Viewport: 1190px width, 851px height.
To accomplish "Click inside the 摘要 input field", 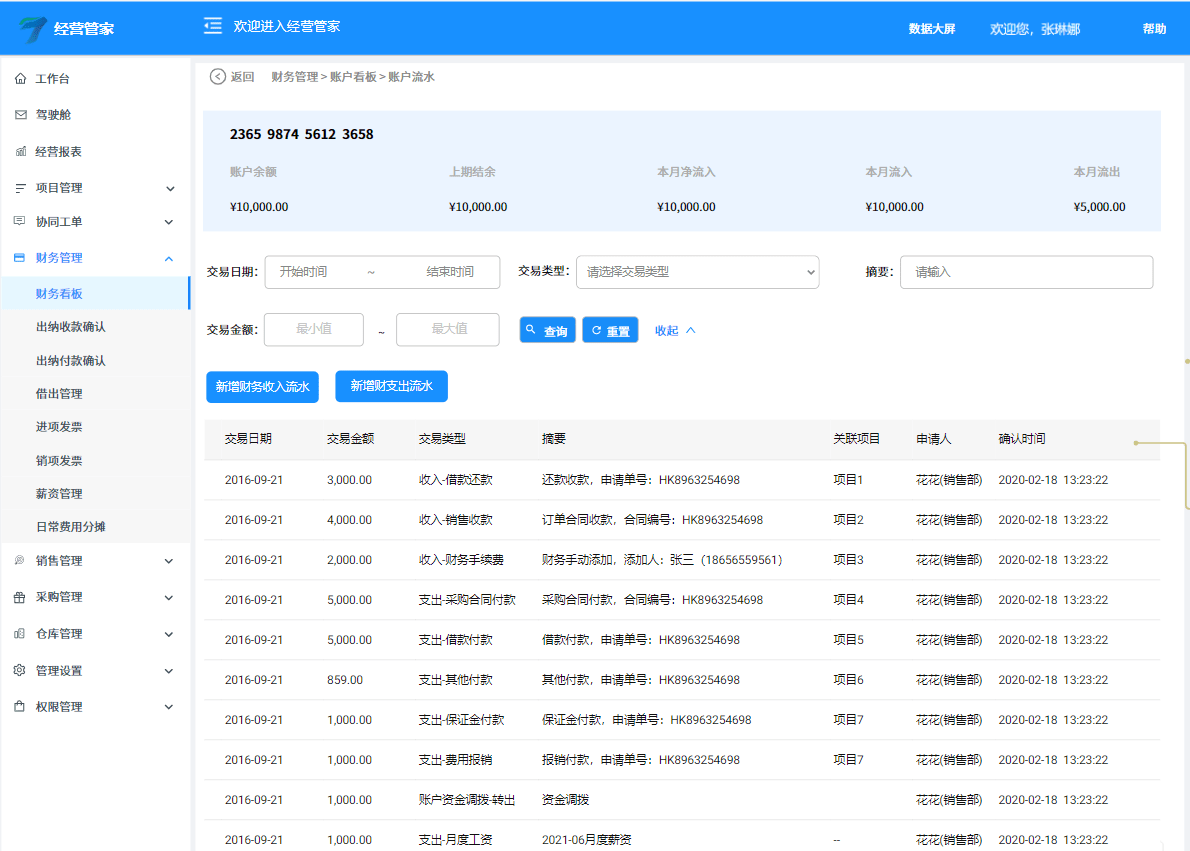I will click(x=1026, y=272).
